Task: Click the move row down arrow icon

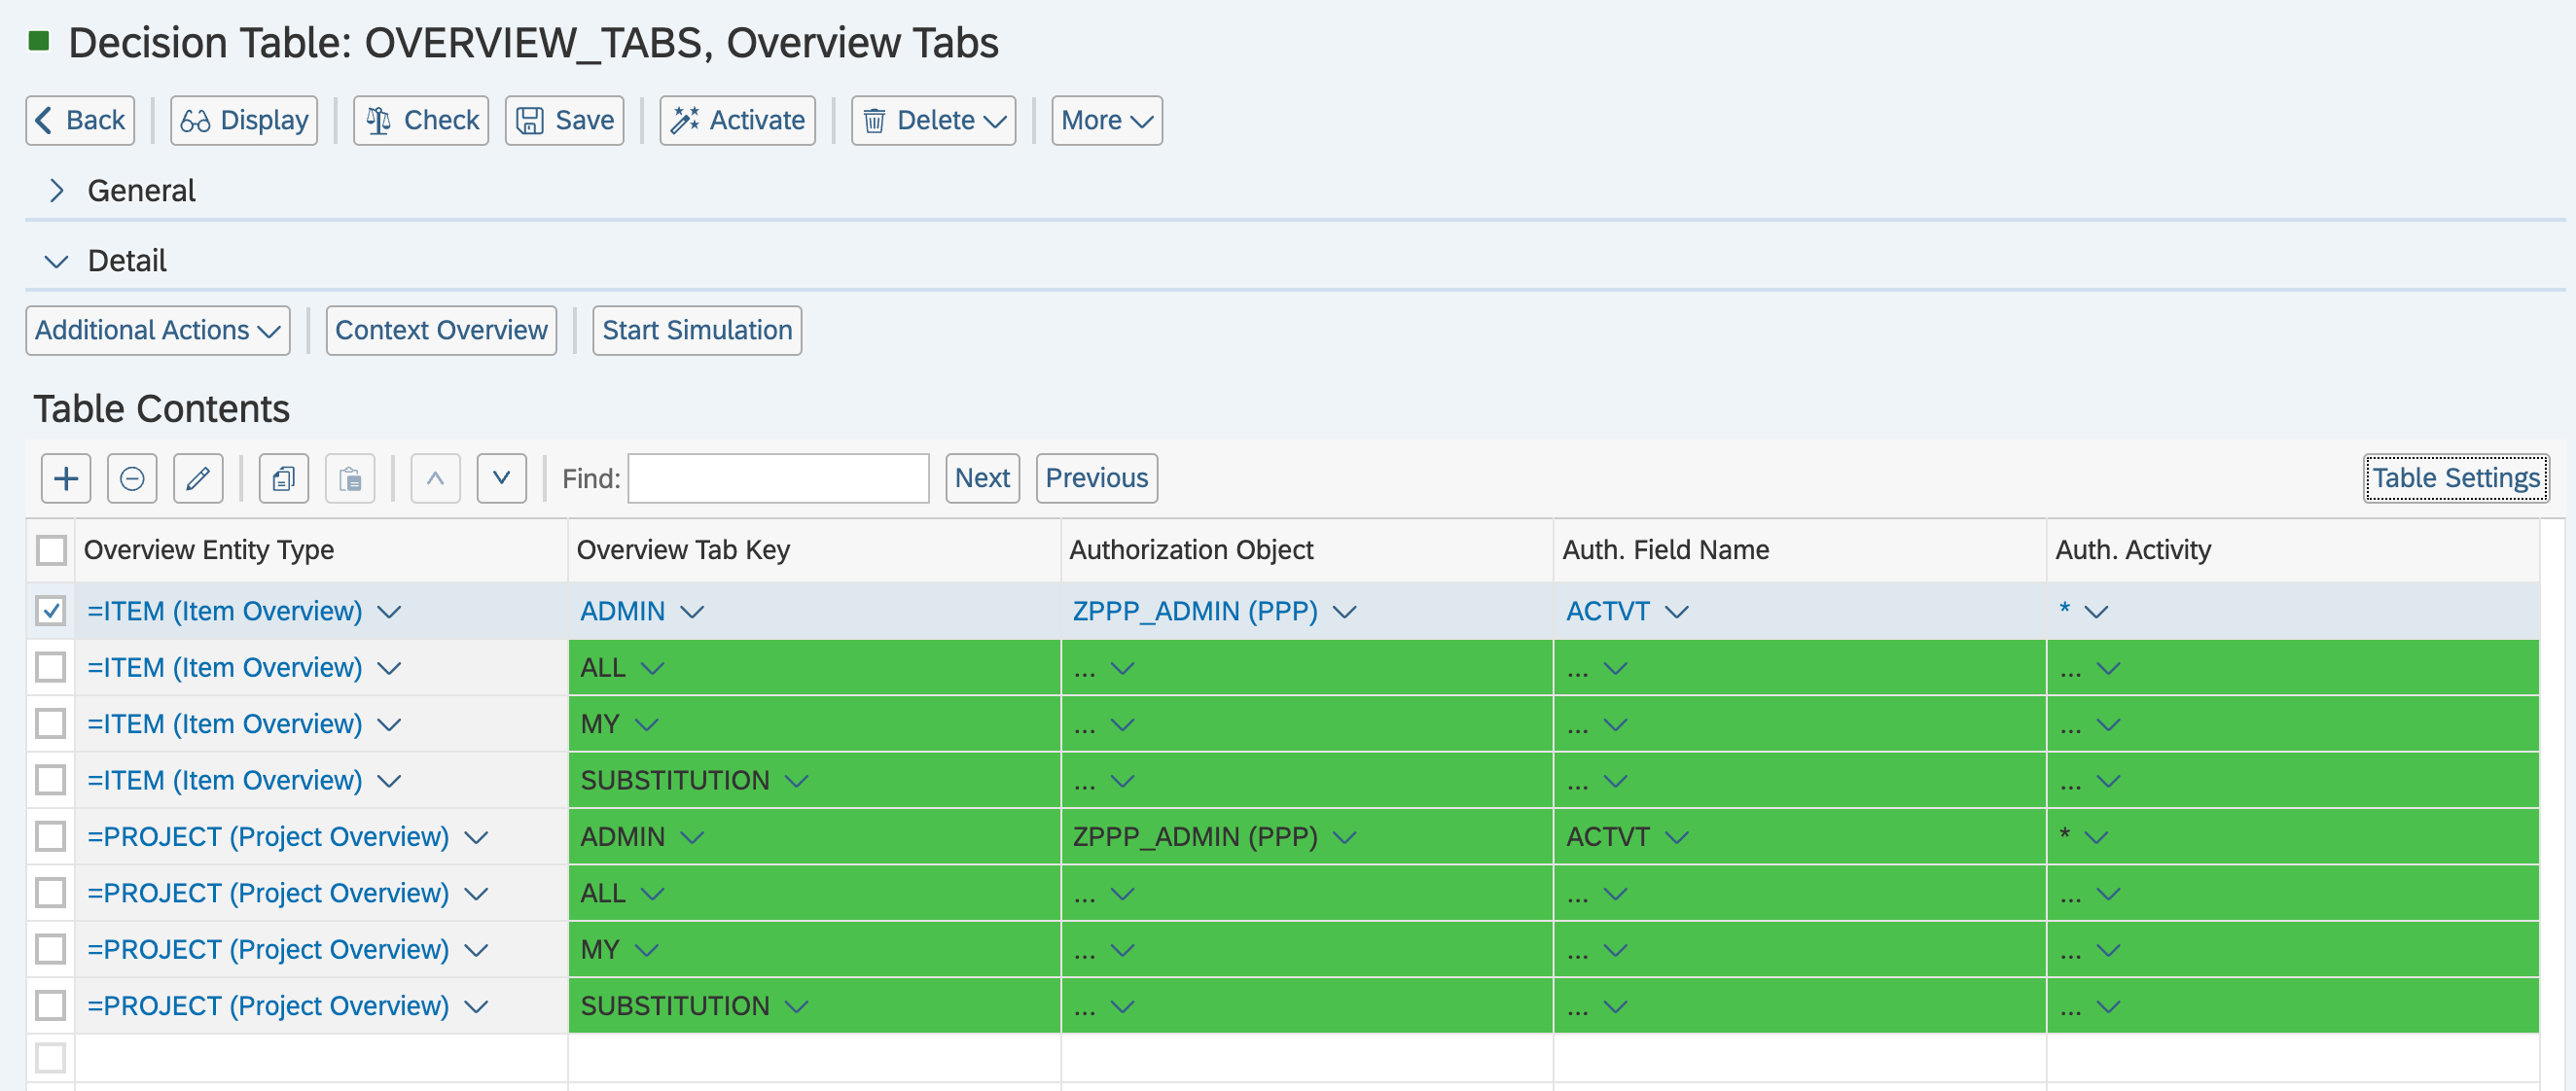Action: (501, 478)
